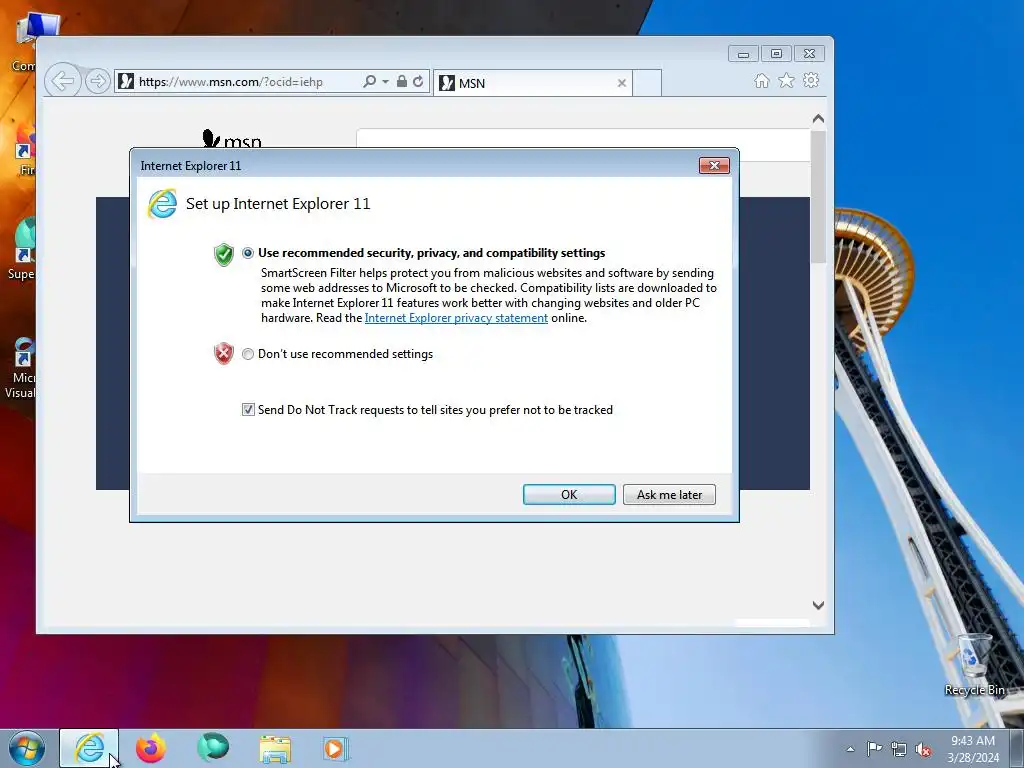Select the Recycle Bin desktop icon

pos(974,664)
